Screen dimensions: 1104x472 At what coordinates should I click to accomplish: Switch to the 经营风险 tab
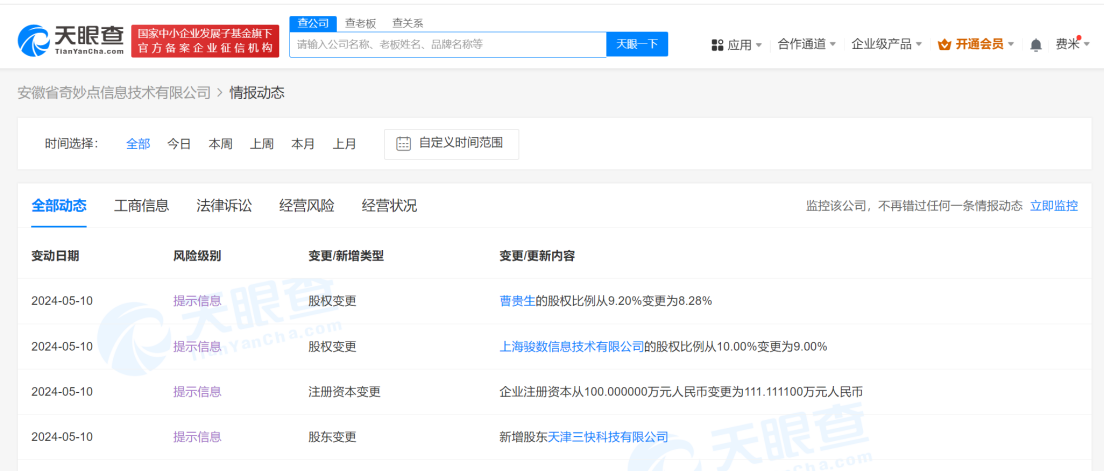(306, 206)
